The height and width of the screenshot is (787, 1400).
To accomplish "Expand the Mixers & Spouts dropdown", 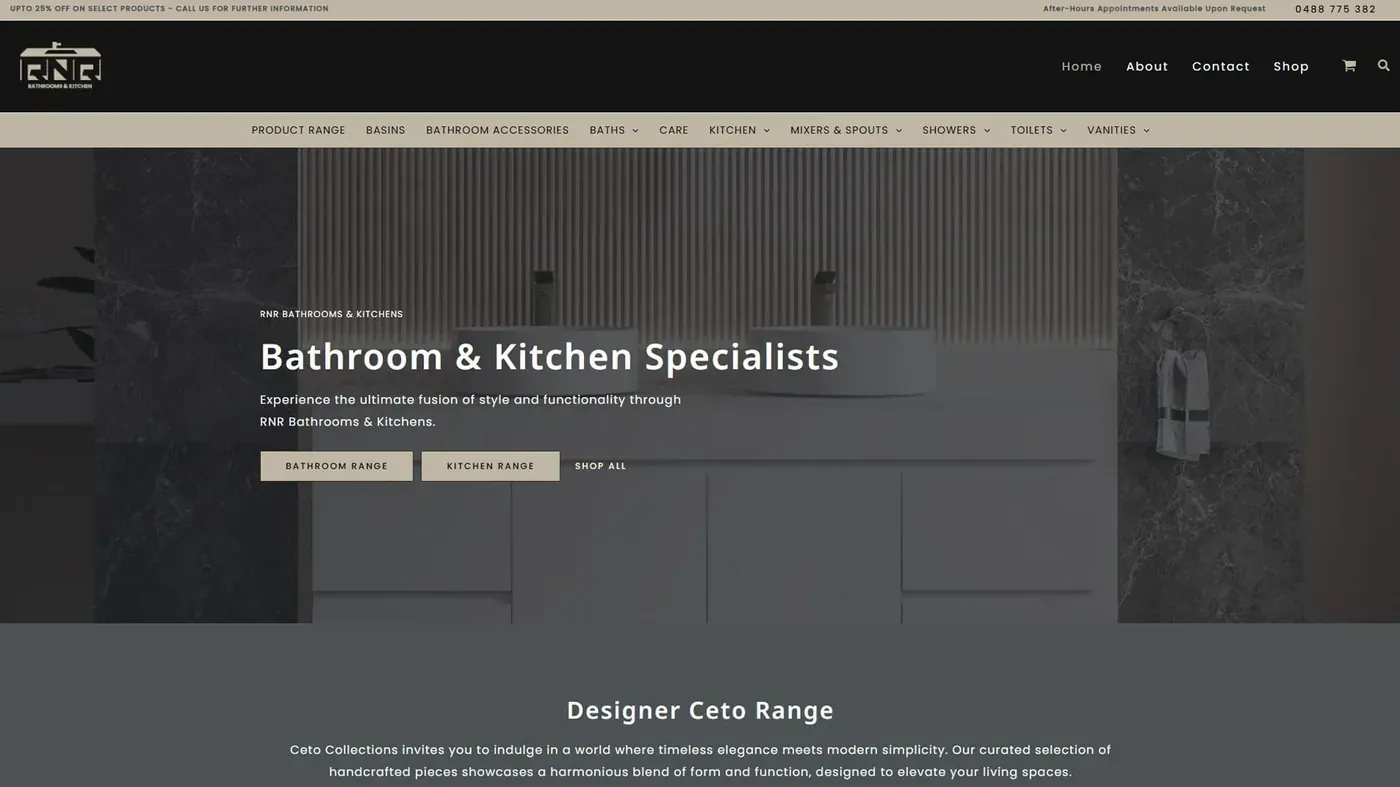I will click(846, 130).
